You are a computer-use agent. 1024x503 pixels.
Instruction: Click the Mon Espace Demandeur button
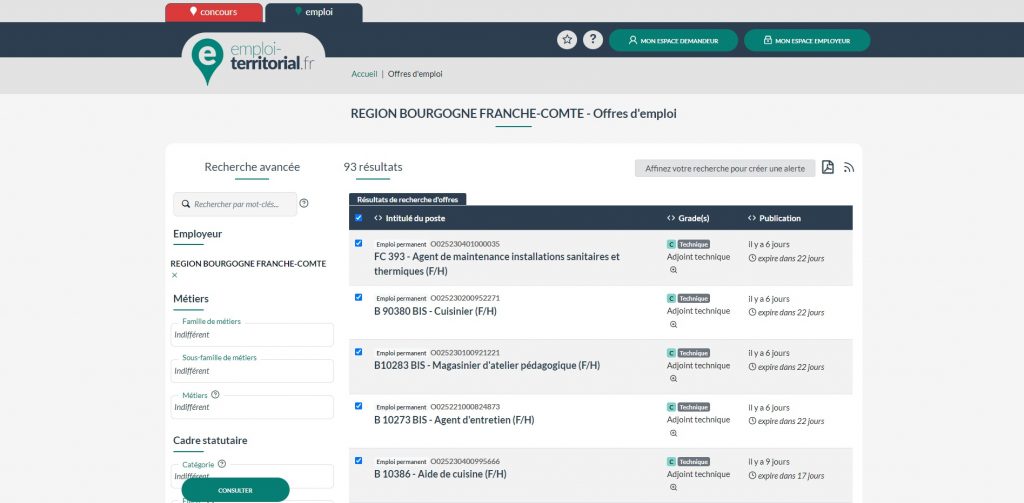point(673,41)
